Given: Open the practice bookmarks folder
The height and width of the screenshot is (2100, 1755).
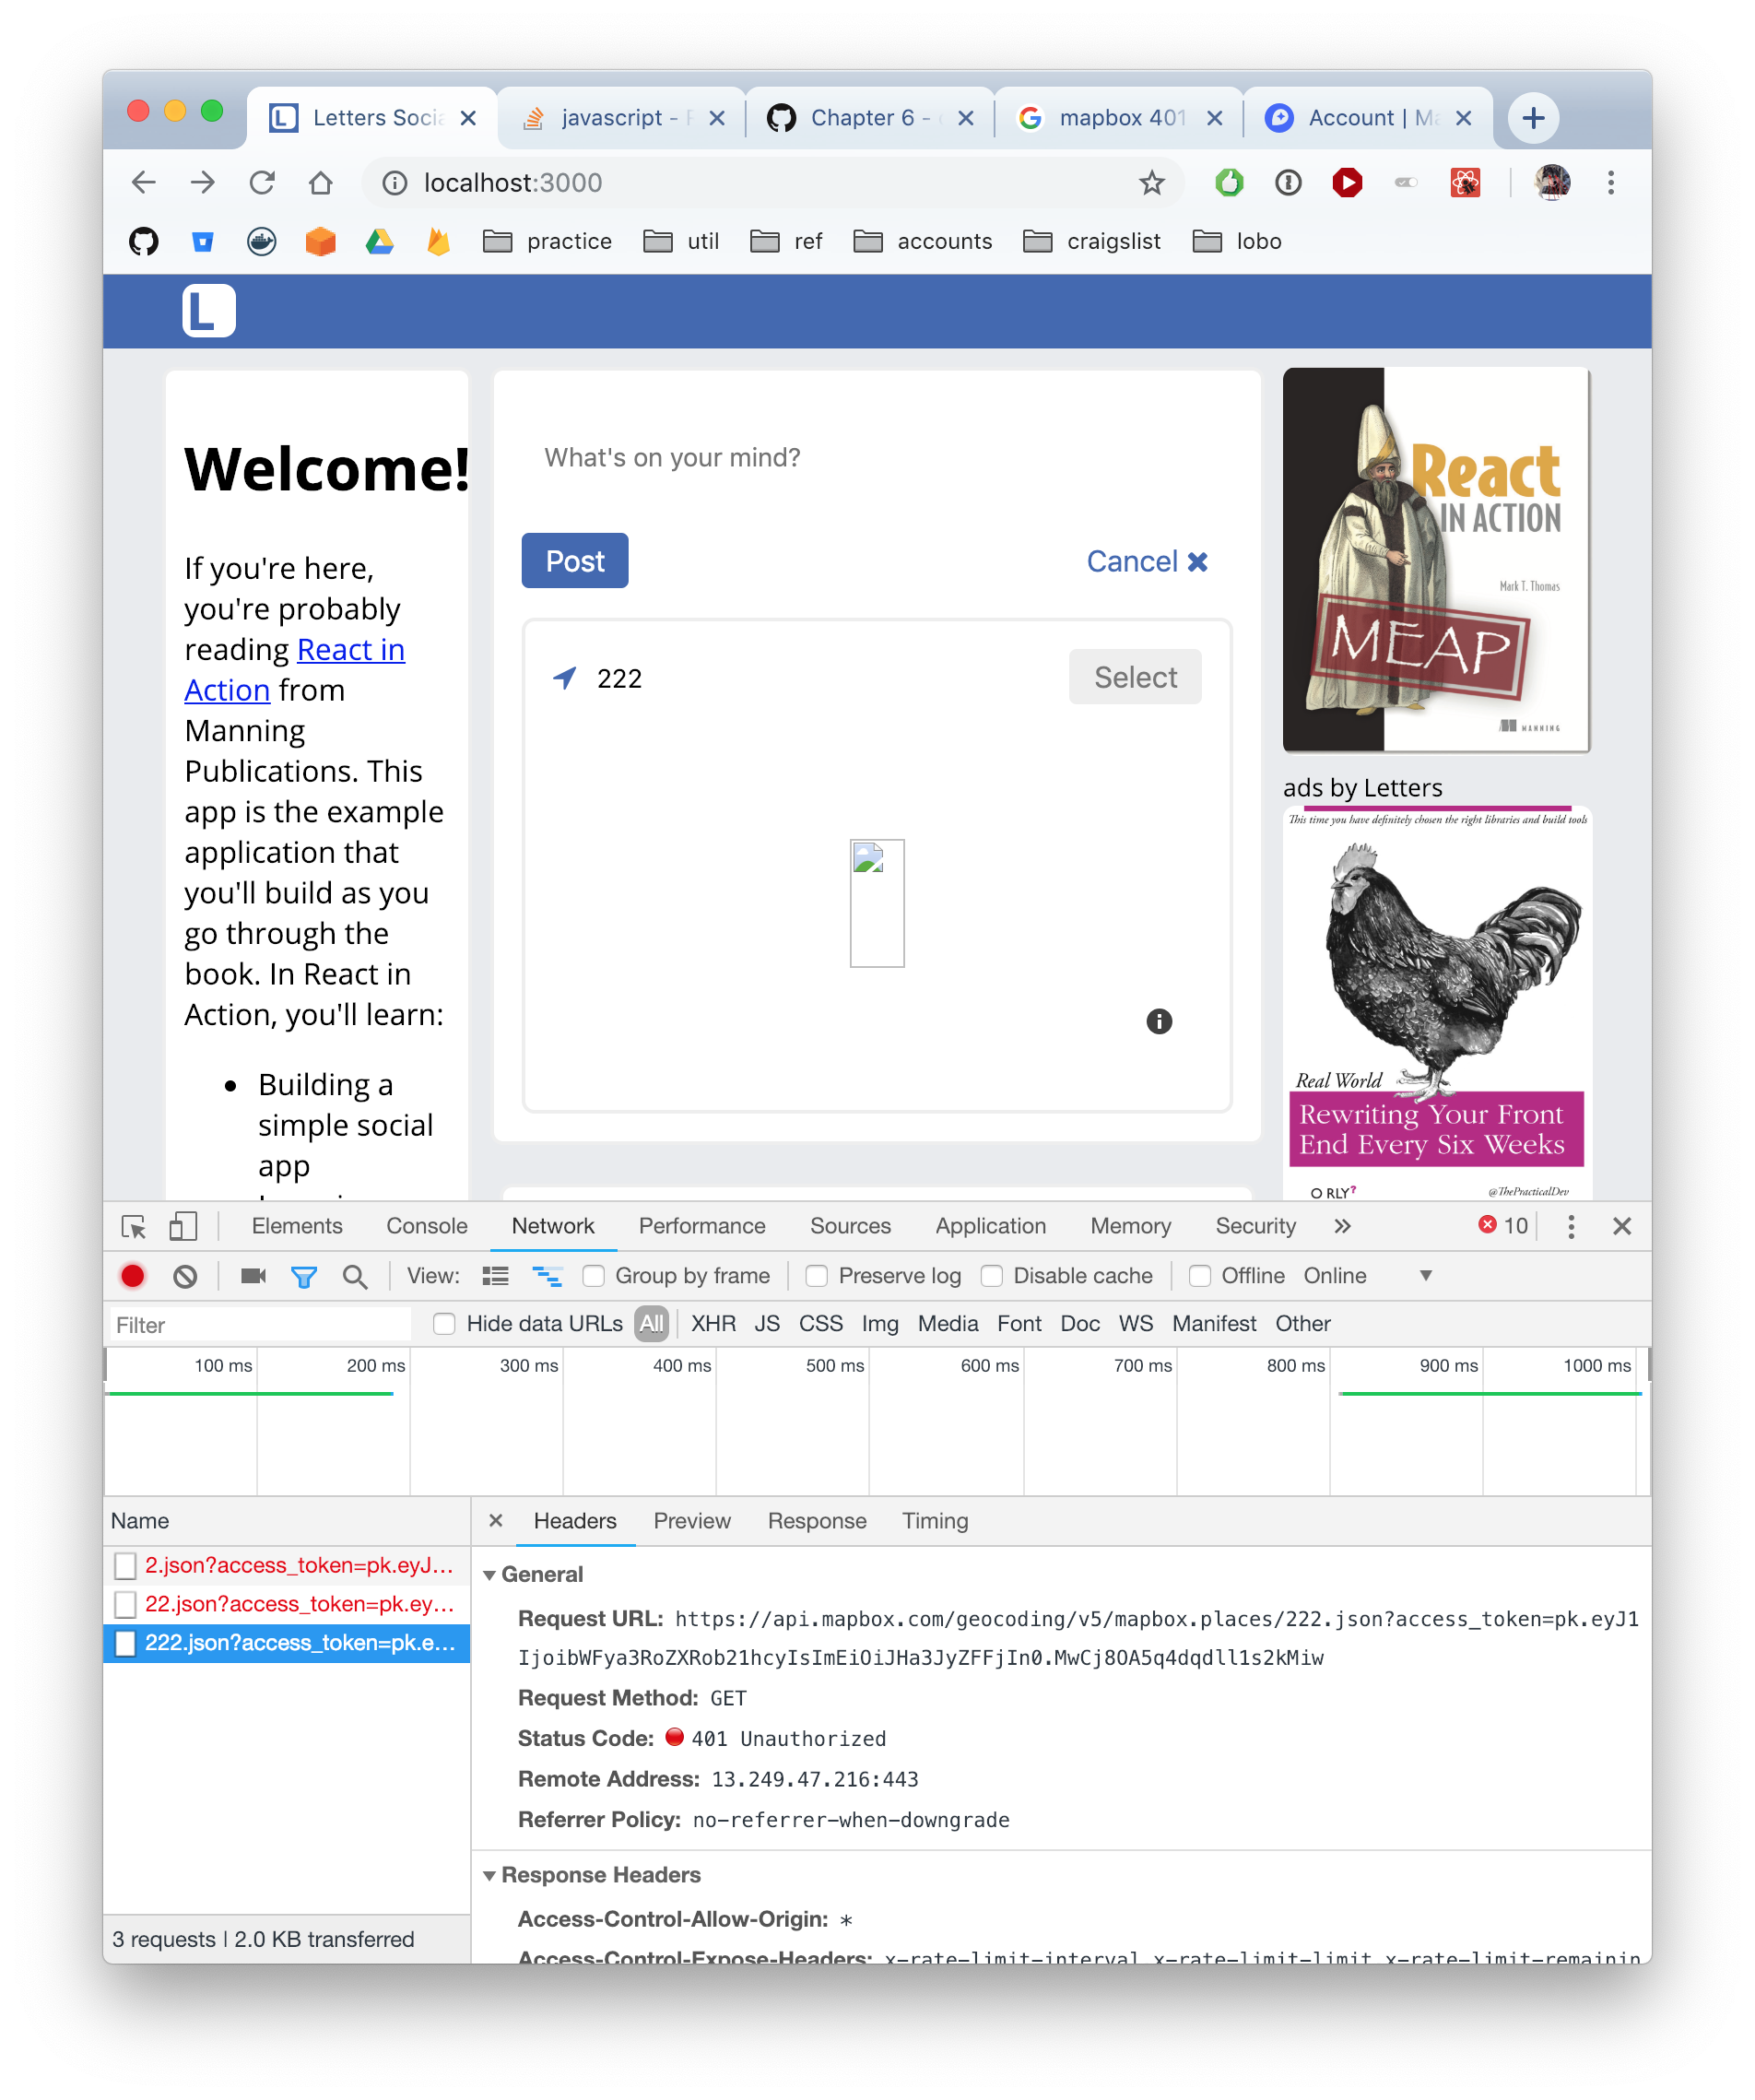Looking at the screenshot, I should [547, 242].
